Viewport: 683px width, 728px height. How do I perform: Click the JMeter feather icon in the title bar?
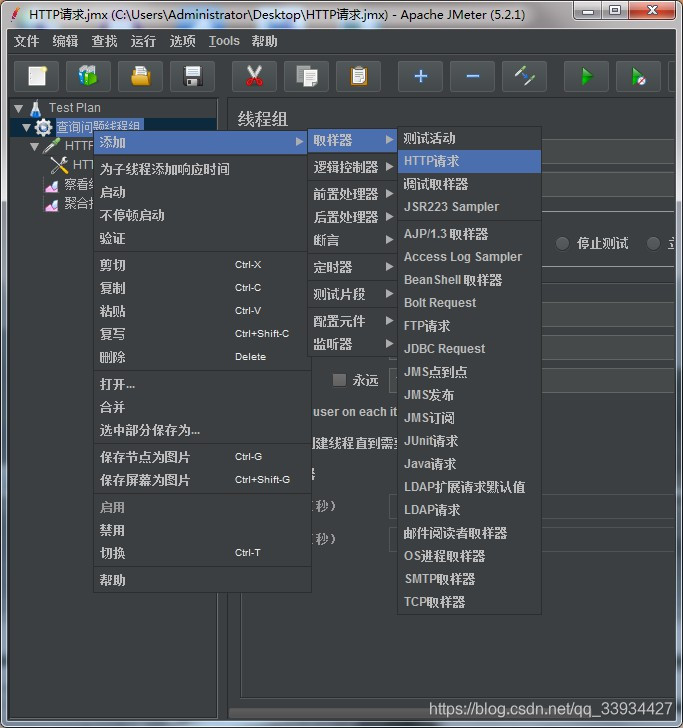16,14
